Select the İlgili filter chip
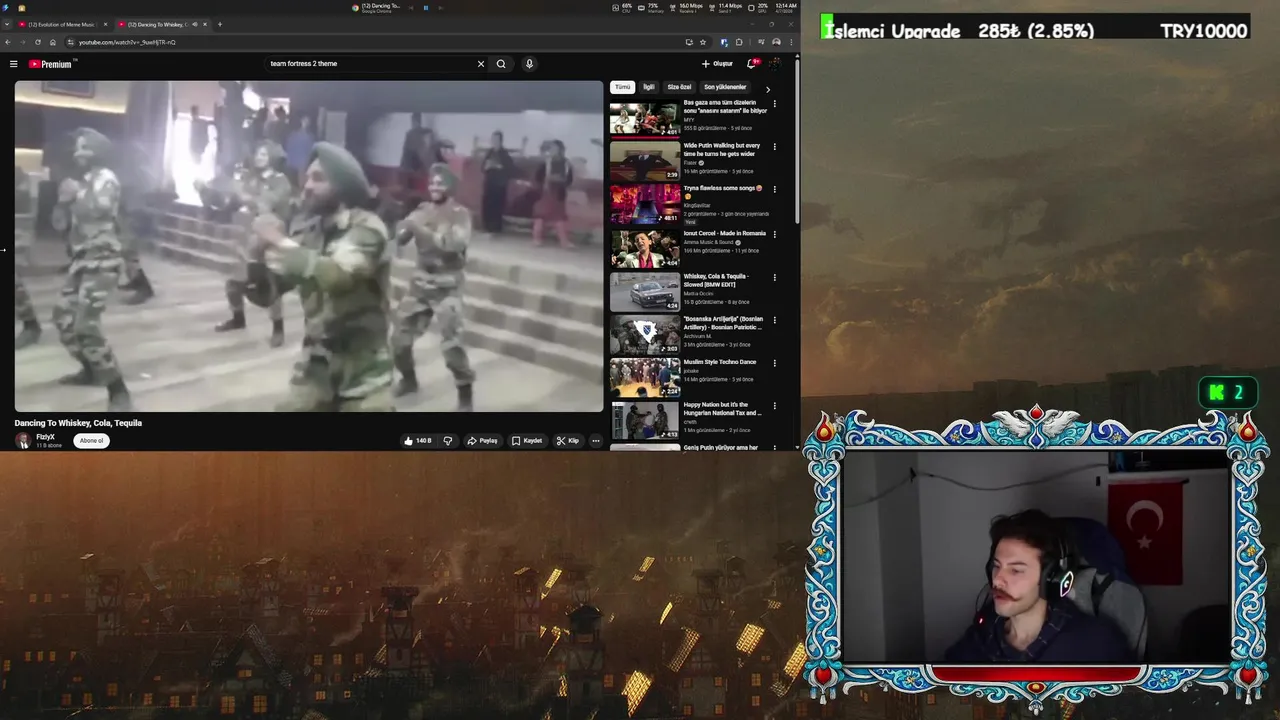Image resolution: width=1280 pixels, height=720 pixels. pos(649,87)
